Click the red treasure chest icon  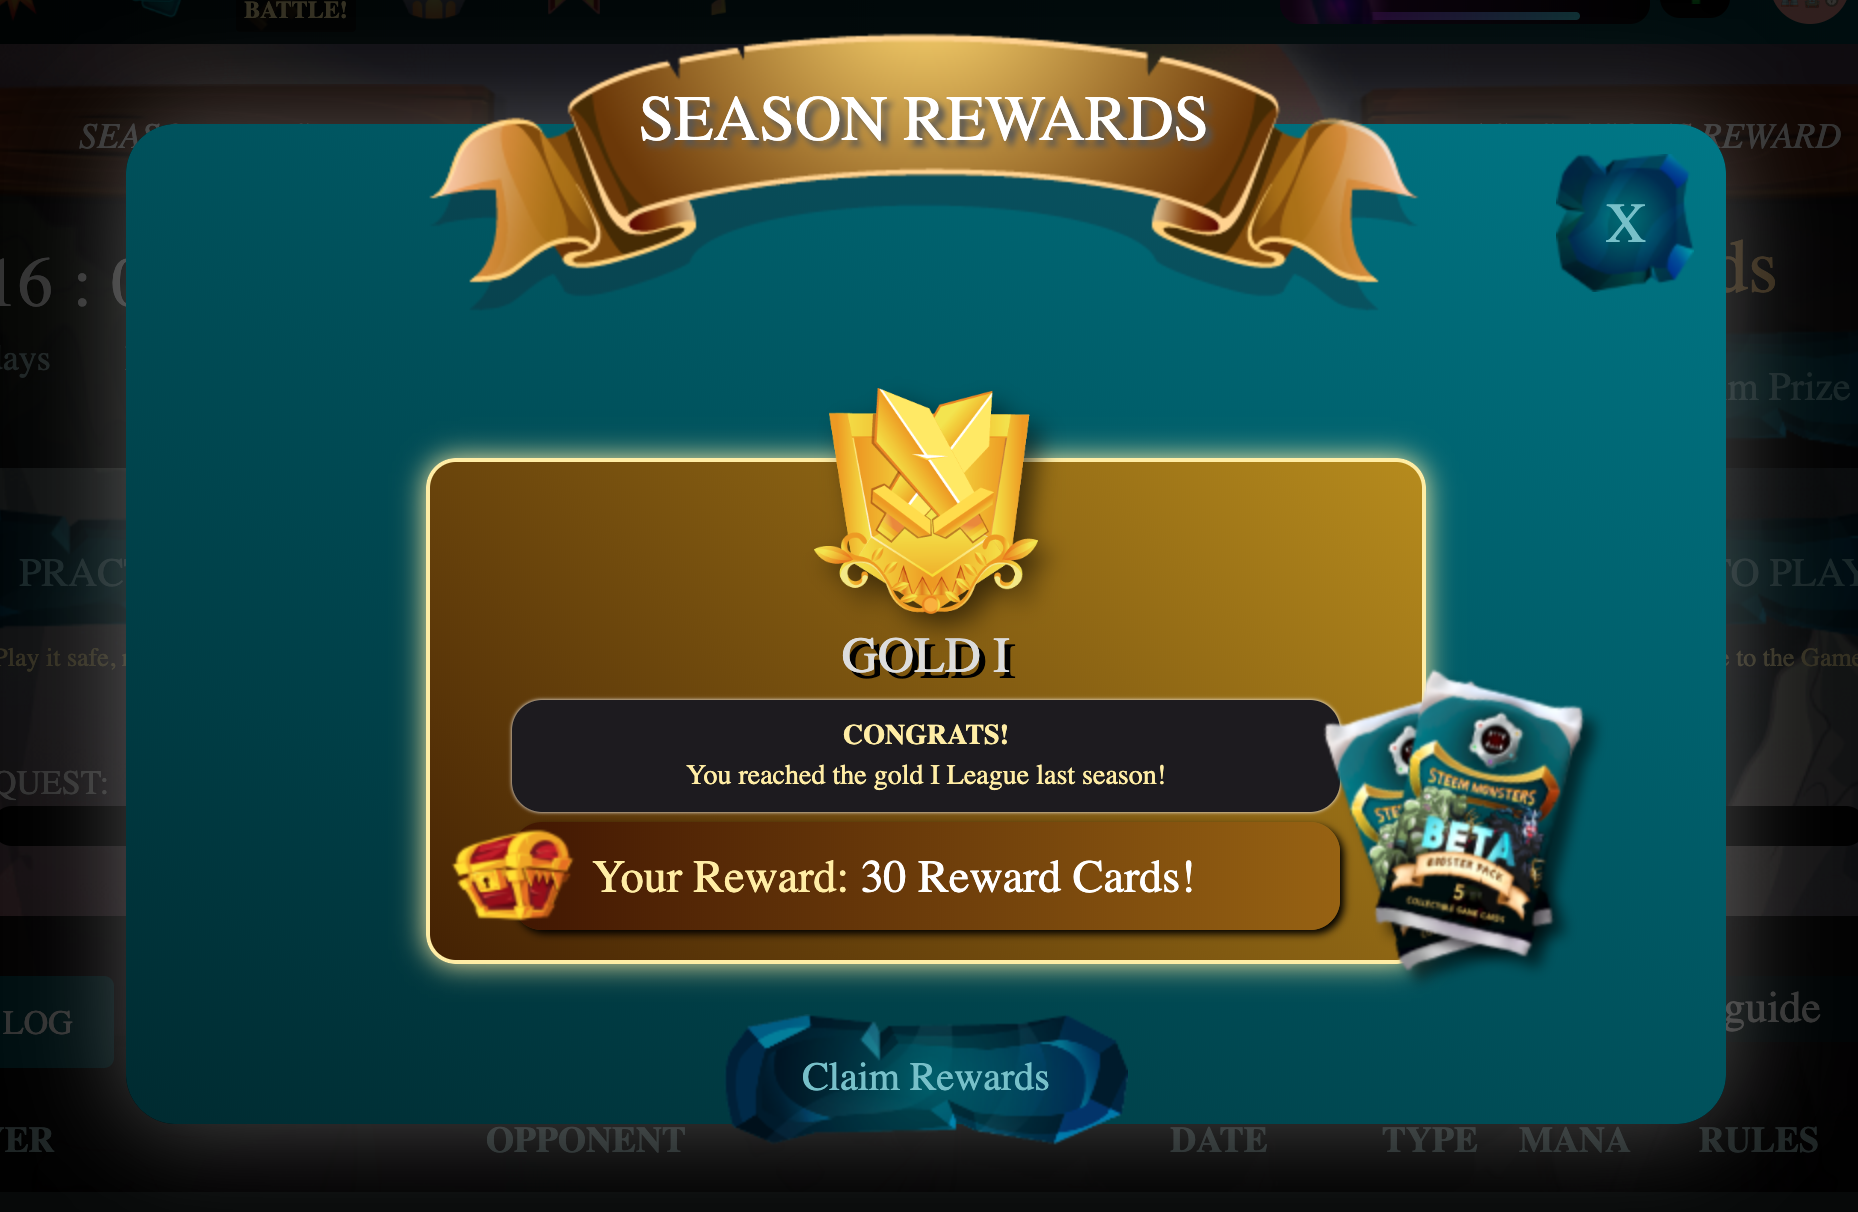click(513, 875)
